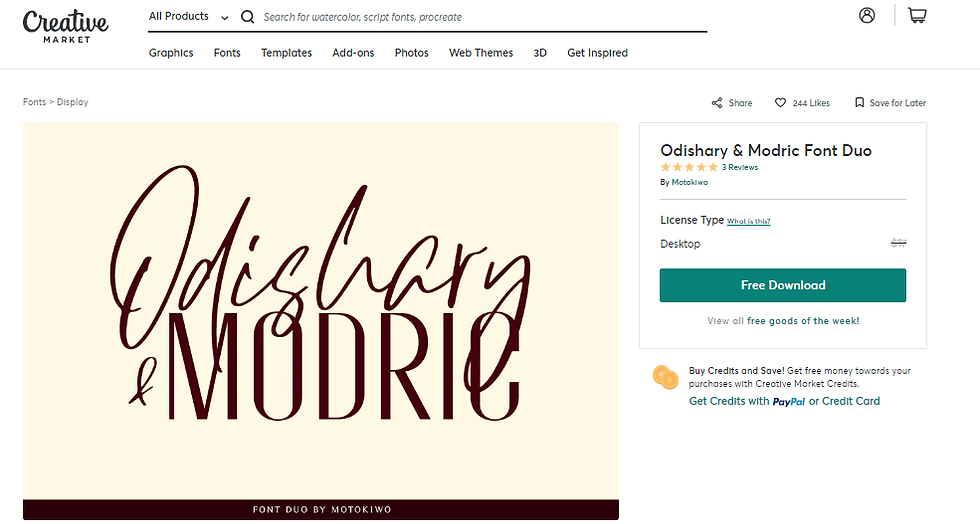Like with the heart icon
Screen dimensions: 980x524
click(780, 103)
